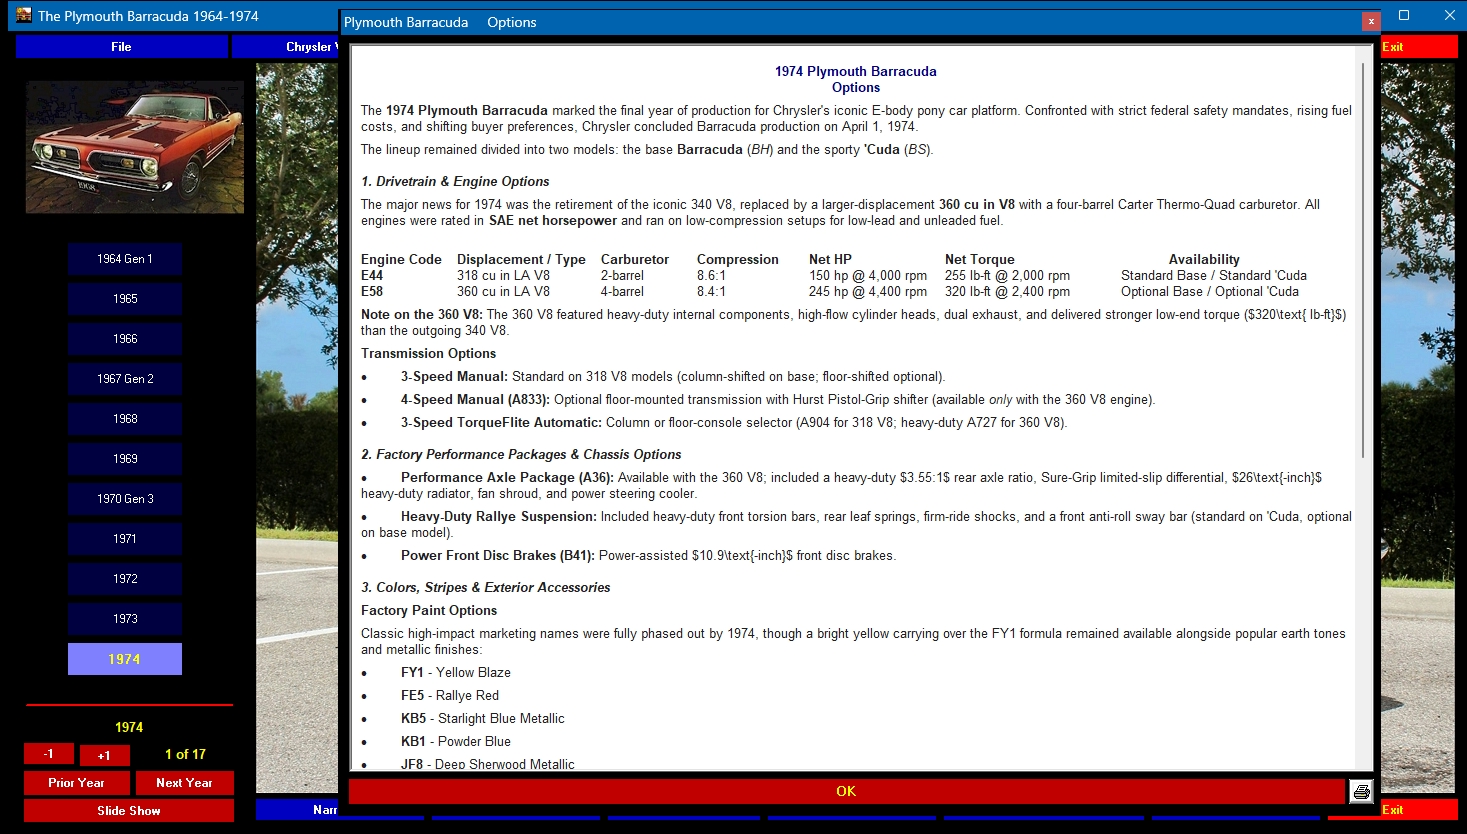The height and width of the screenshot is (834, 1467).
Task: Click the top-right red Exit button
Action: 1419,47
